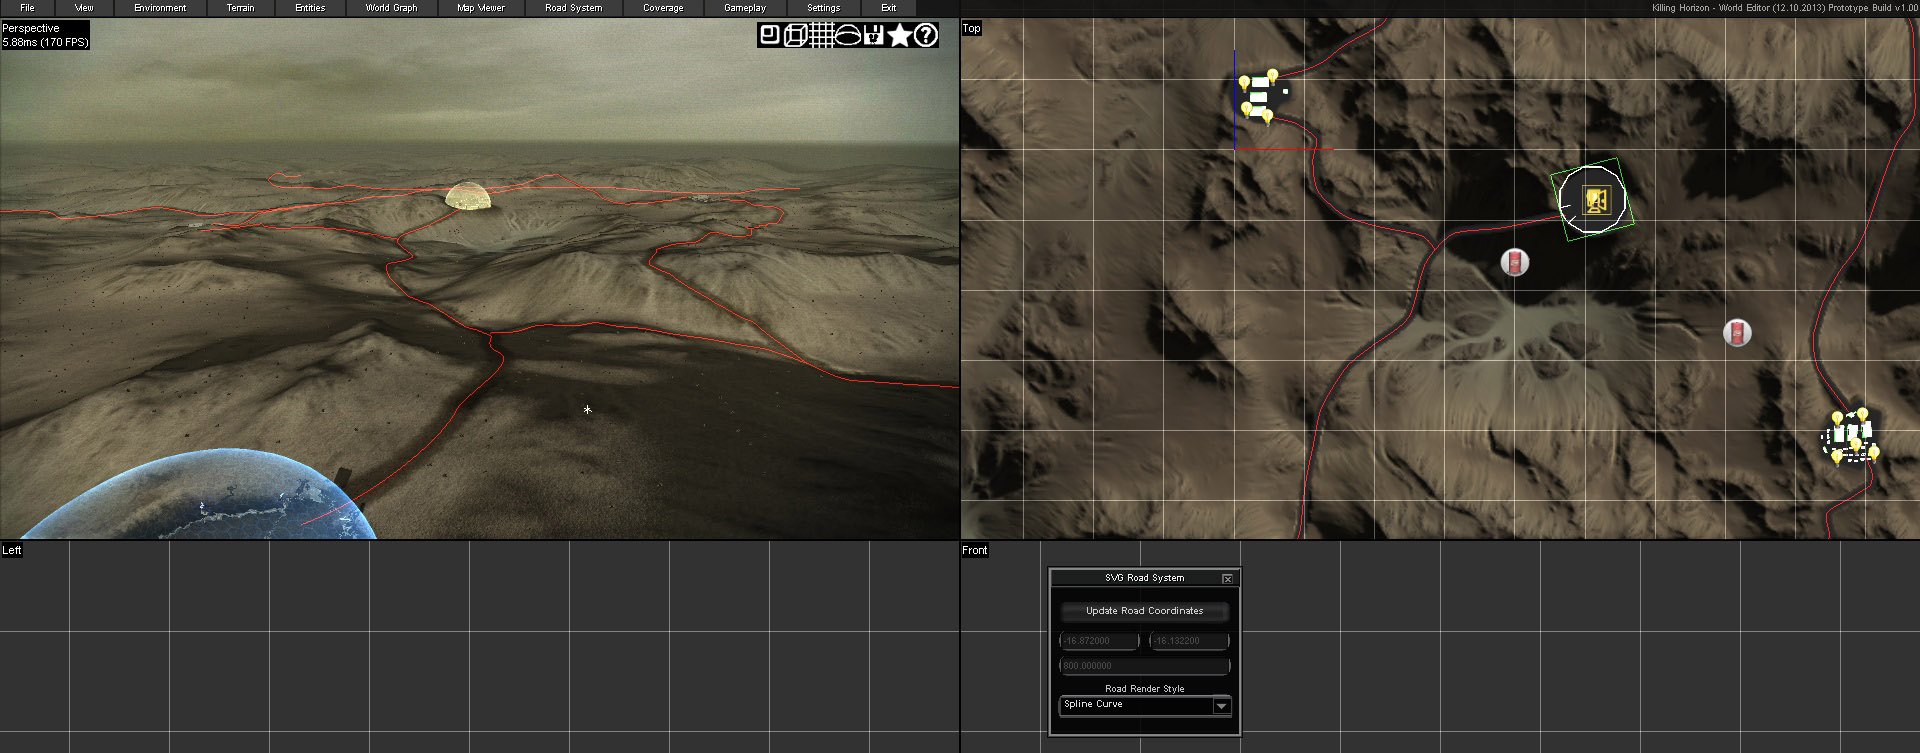This screenshot has width=1920, height=753.
Task: Open the Entities menu
Action: click(x=310, y=8)
